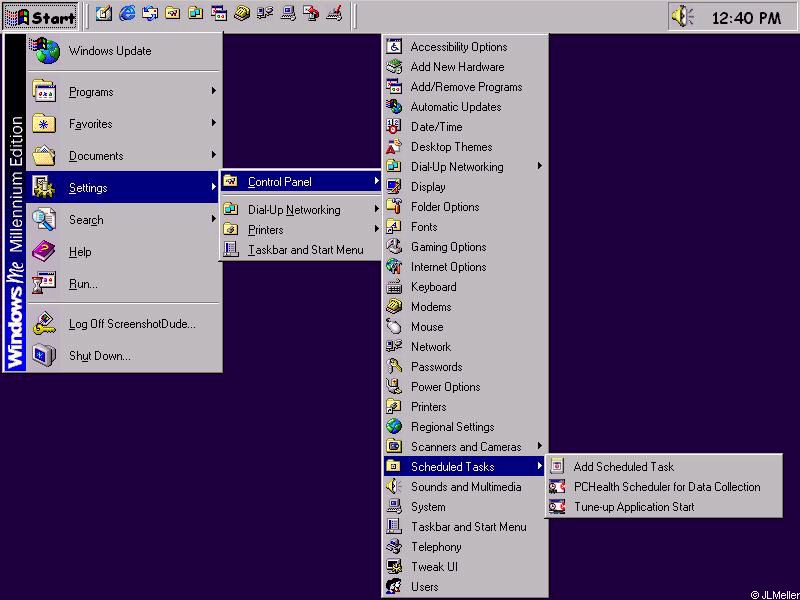800x600 pixels.
Task: Open Fonts folder entry
Action: pyautogui.click(x=466, y=227)
